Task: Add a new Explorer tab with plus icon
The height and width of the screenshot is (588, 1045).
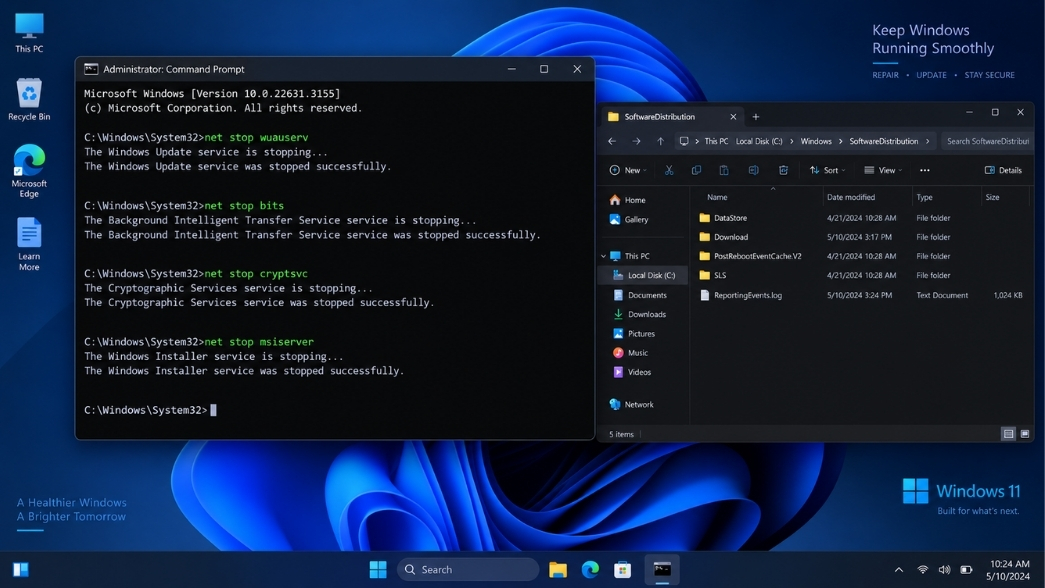Action: point(756,117)
